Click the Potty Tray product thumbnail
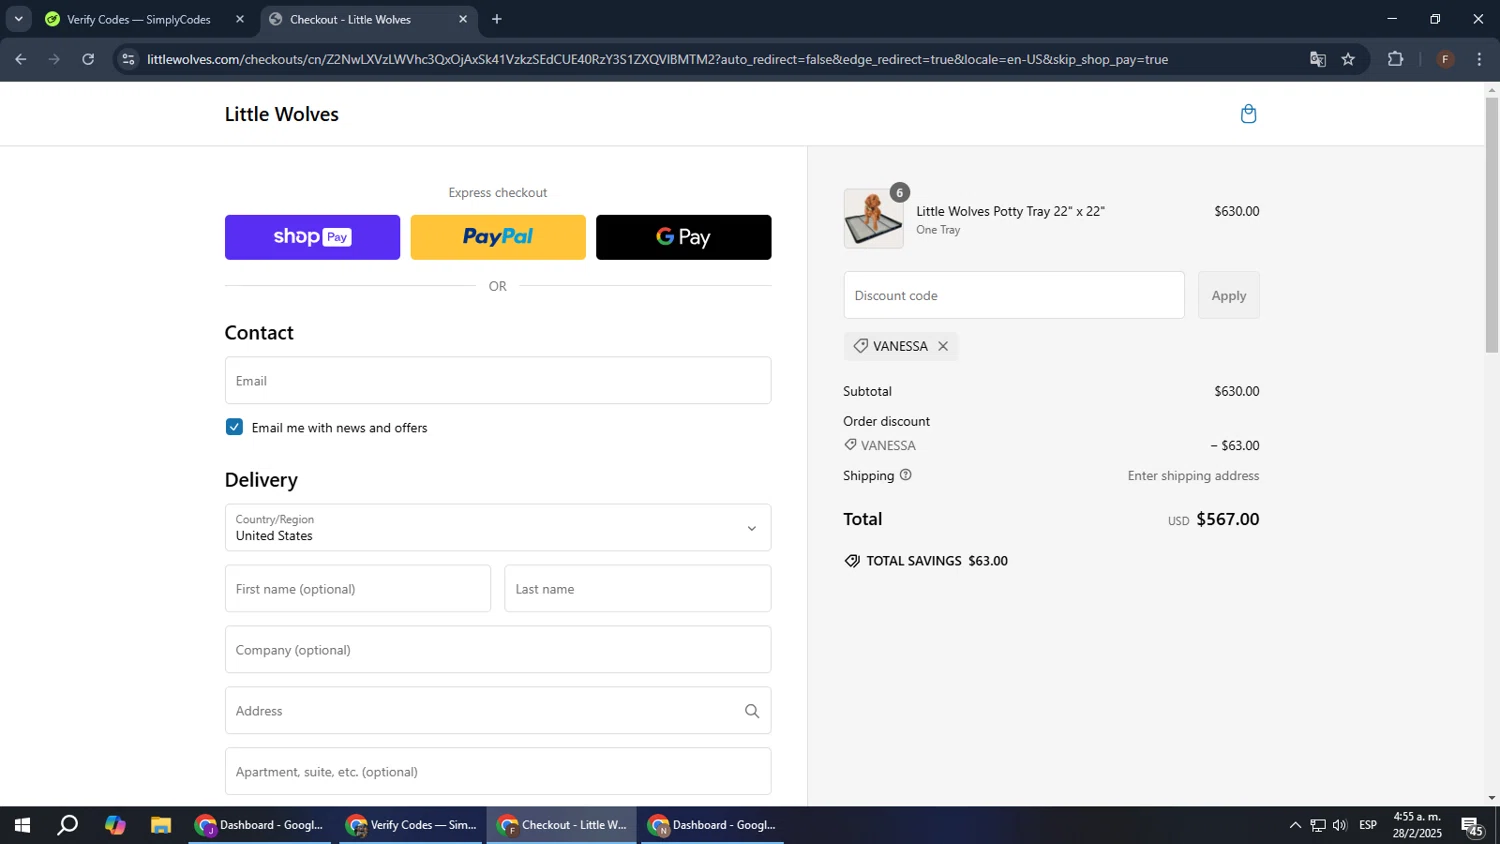Image resolution: width=1500 pixels, height=844 pixels. click(873, 219)
